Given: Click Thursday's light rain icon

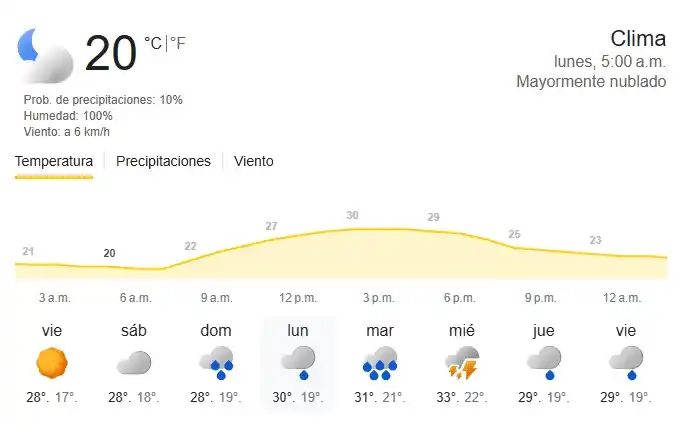Looking at the screenshot, I should click(543, 362).
